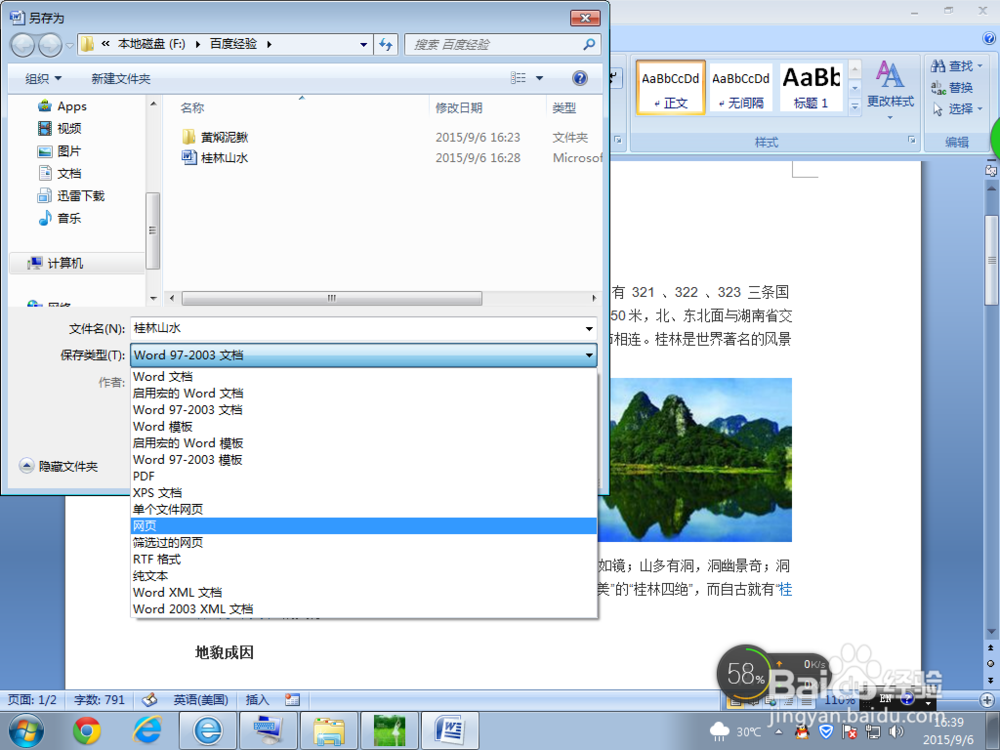Apply 标题 1 style in Word
1000x750 pixels.
(811, 88)
